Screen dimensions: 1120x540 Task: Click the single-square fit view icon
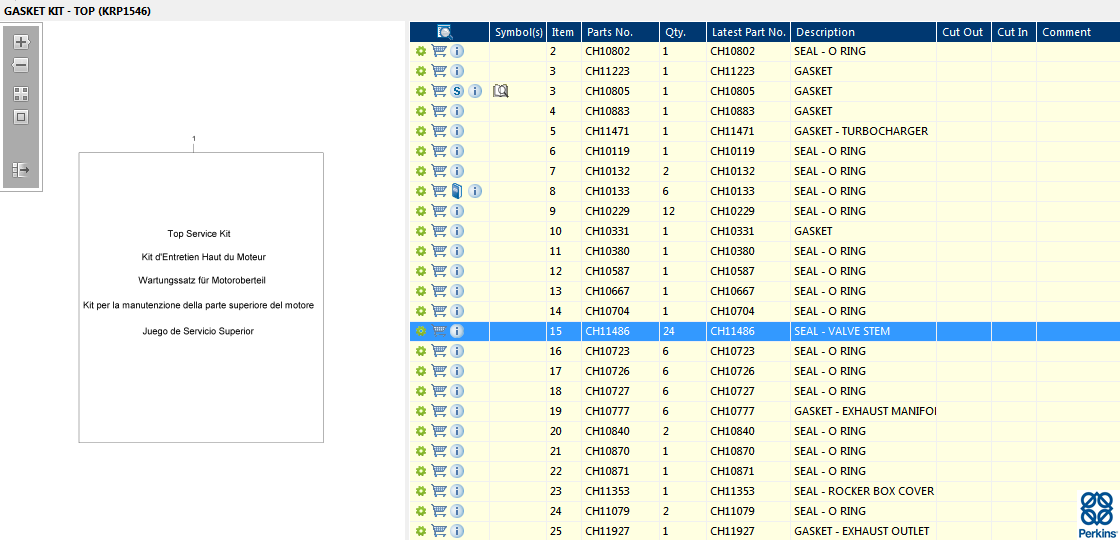tap(20, 117)
